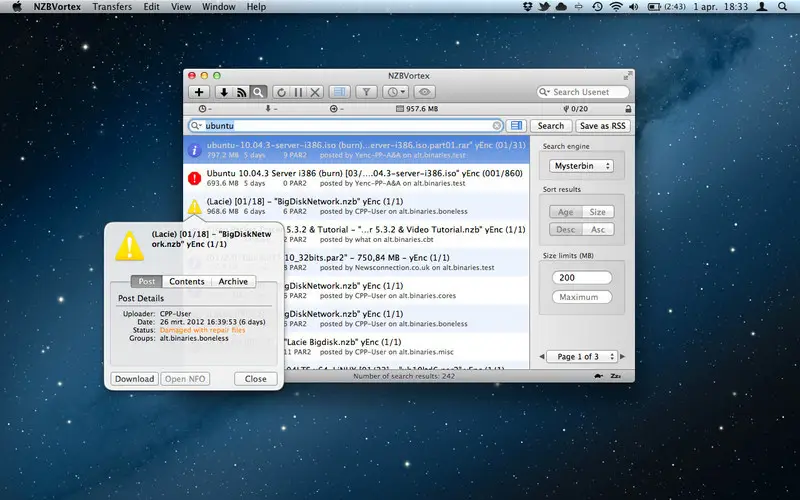Click Save as RSS button
This screenshot has height=500, width=800.
603,126
